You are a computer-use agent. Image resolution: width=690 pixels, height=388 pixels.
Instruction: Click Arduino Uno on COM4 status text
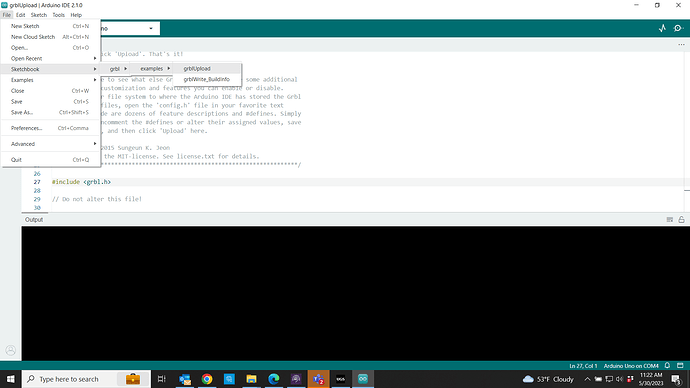[x=631, y=366]
